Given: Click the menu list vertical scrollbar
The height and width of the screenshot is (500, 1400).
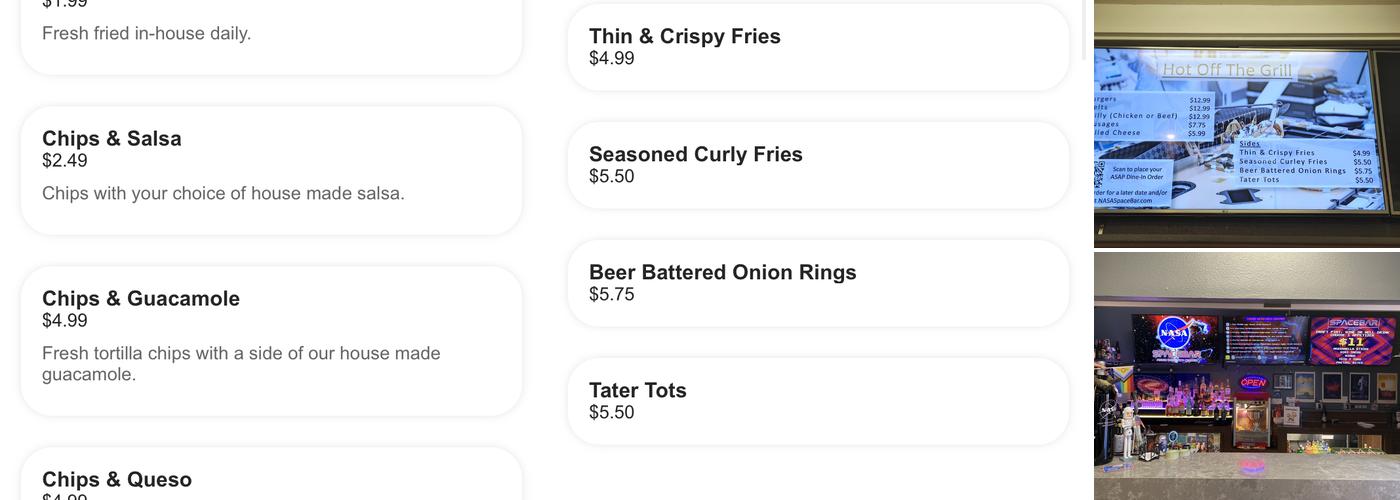Looking at the screenshot, I should [1086, 30].
